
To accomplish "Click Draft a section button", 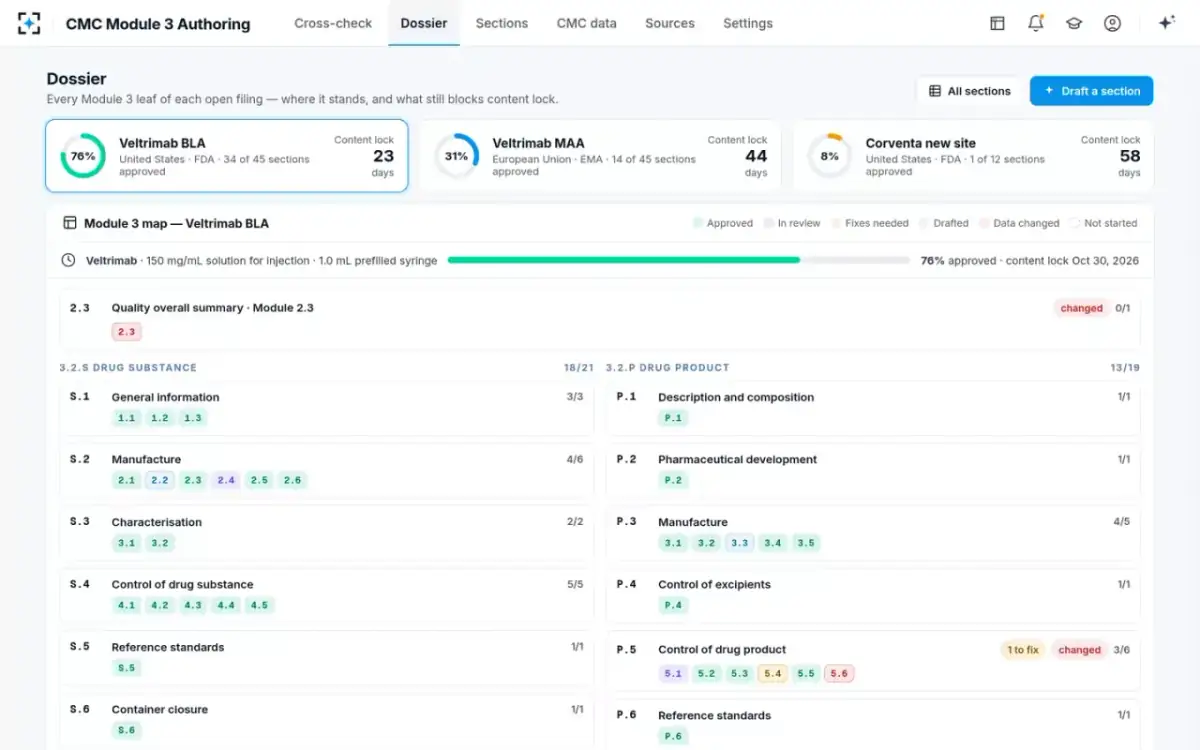I will 1092,91.
